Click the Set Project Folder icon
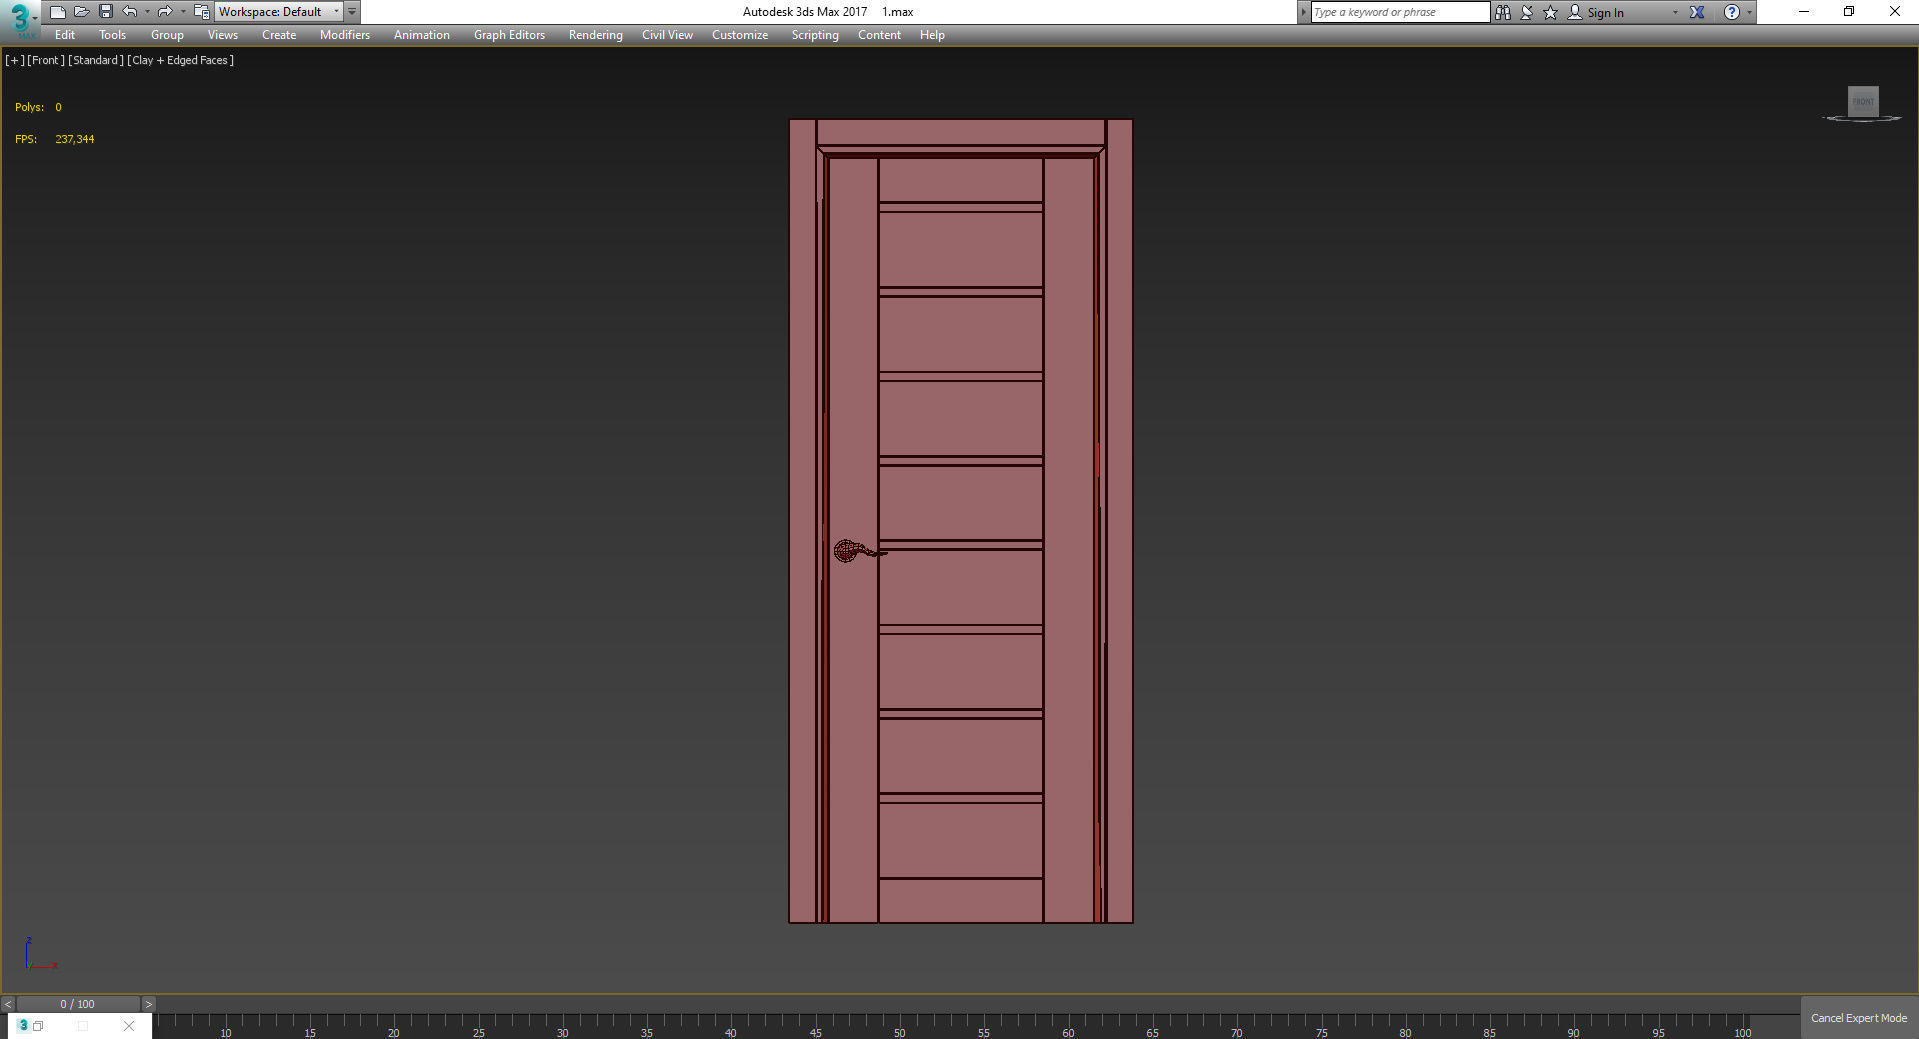1919x1039 pixels. 201,12
